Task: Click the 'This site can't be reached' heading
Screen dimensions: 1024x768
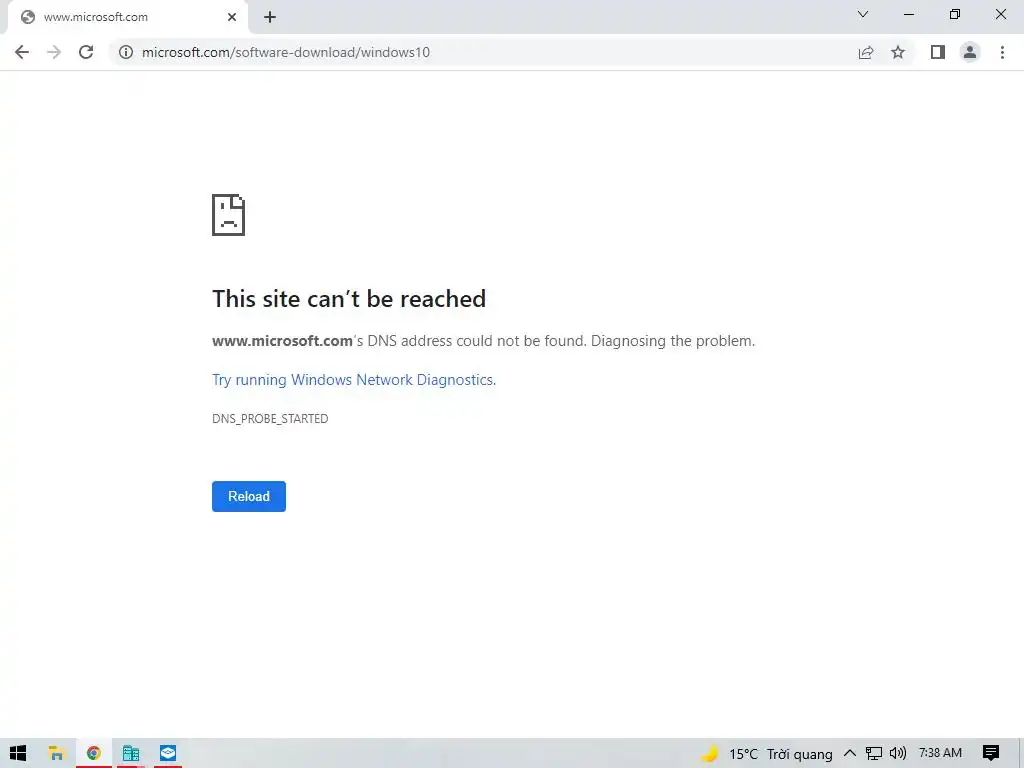Action: coord(349,298)
